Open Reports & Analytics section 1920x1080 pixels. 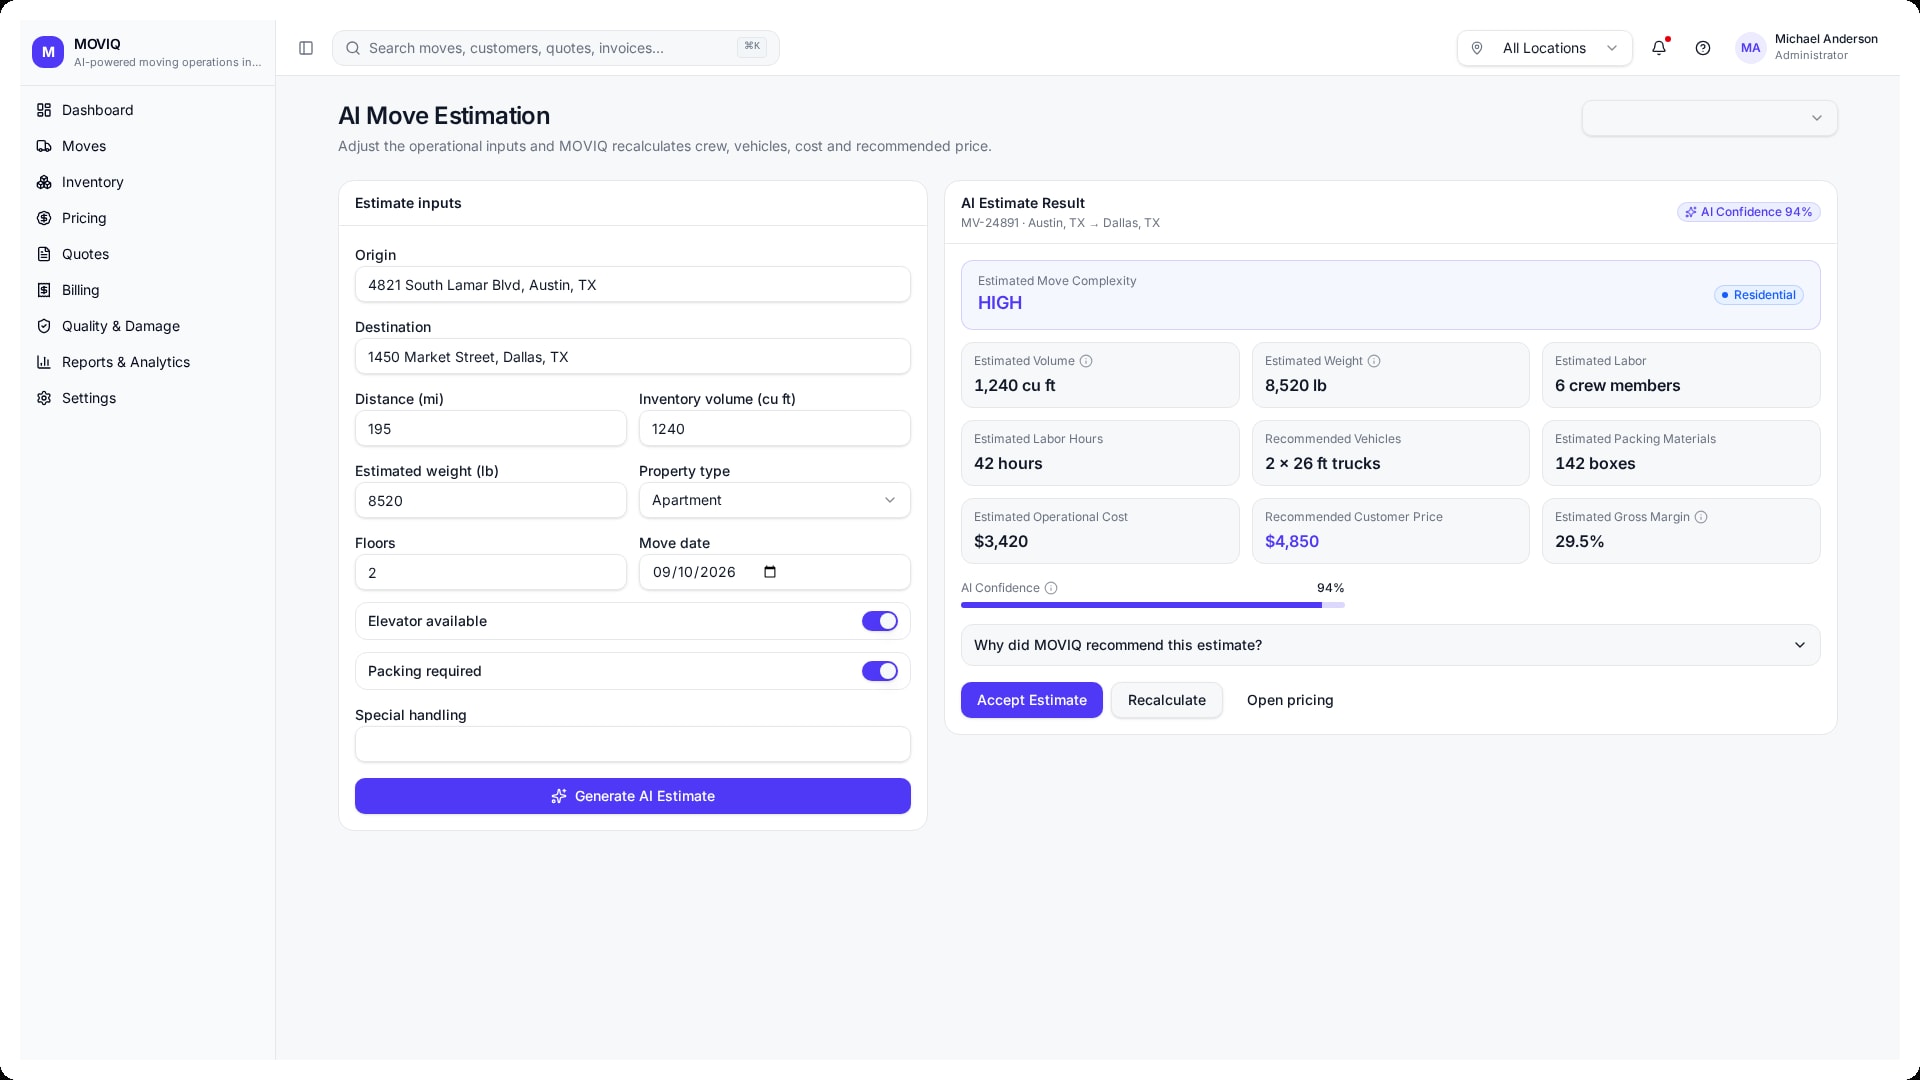tap(147, 362)
